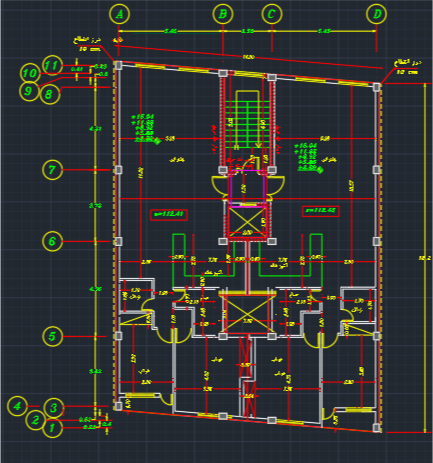Select axis bubble number 8
Screen dimensions: 433x463
(x=50, y=94)
